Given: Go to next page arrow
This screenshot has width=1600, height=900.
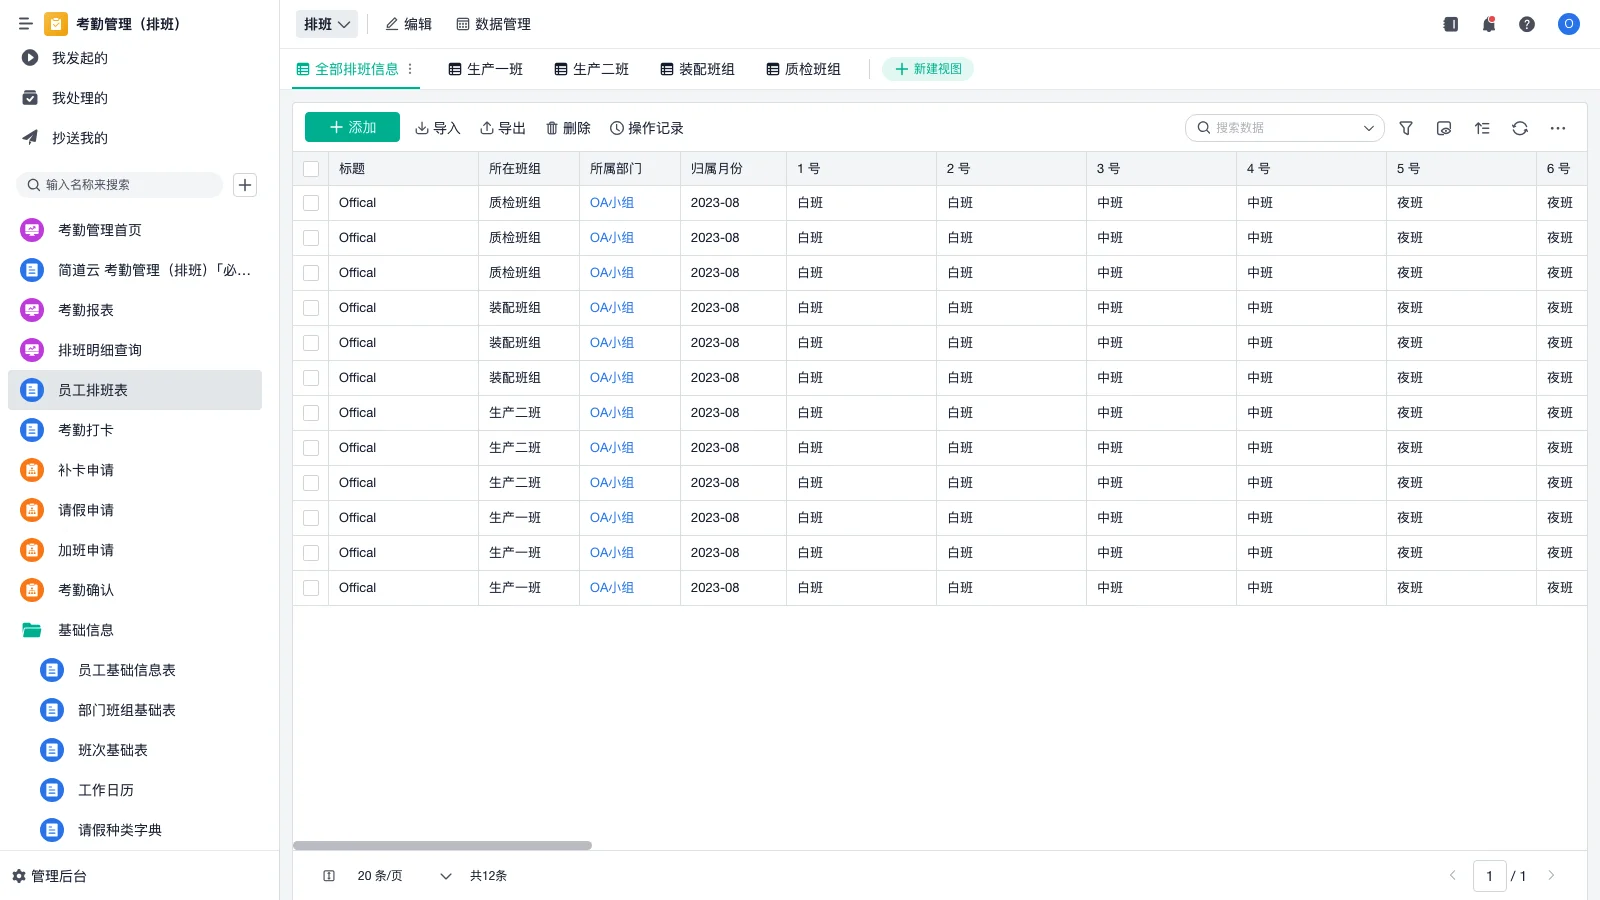Looking at the screenshot, I should [1552, 876].
